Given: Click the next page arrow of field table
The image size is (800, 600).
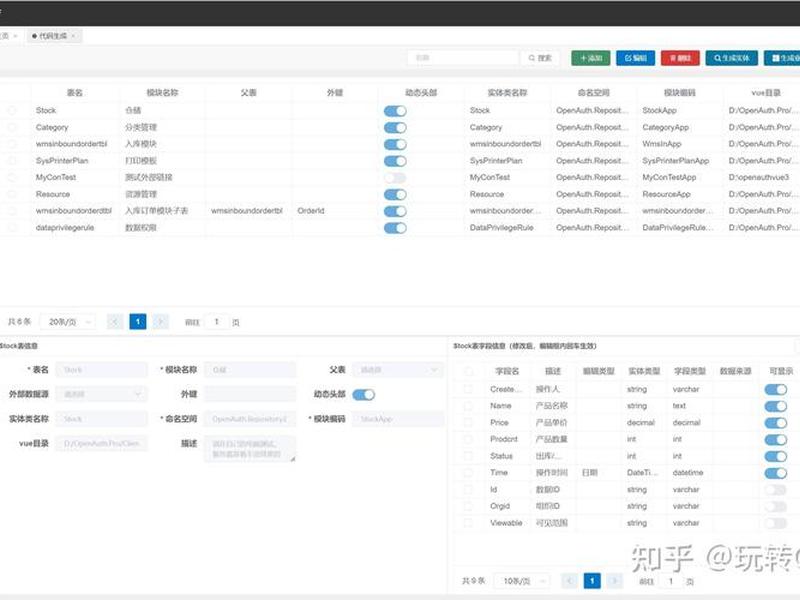Looking at the screenshot, I should 615,581.
